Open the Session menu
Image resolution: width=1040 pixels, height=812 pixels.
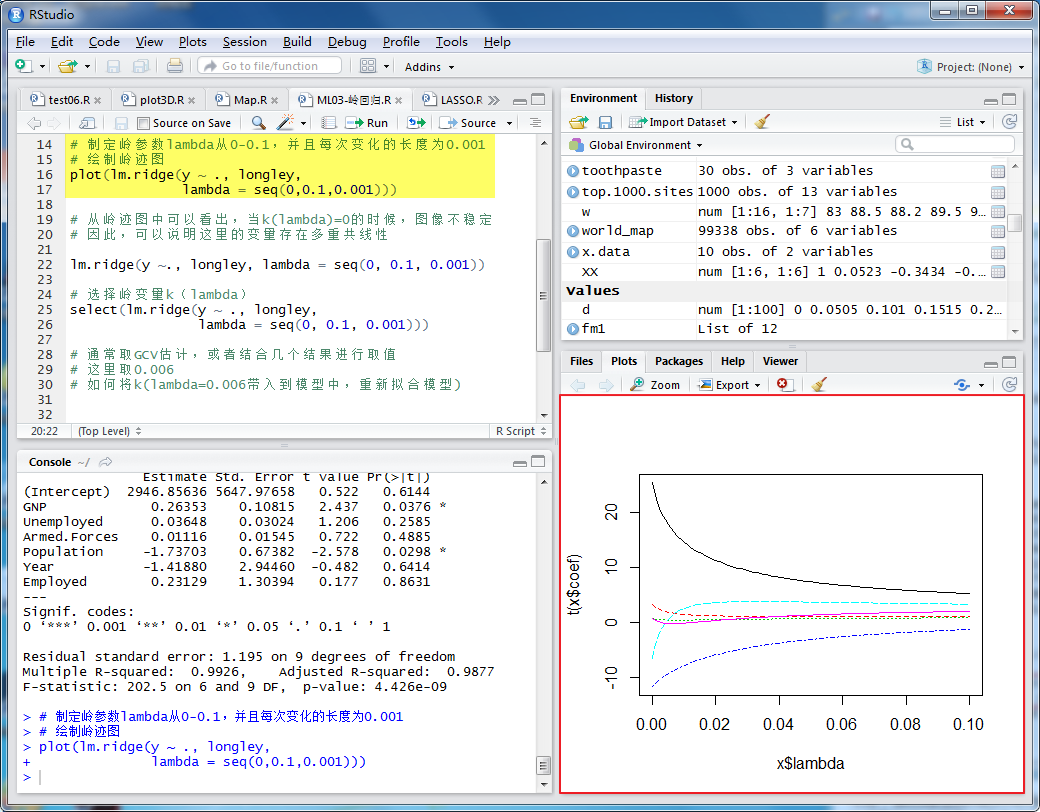point(245,42)
